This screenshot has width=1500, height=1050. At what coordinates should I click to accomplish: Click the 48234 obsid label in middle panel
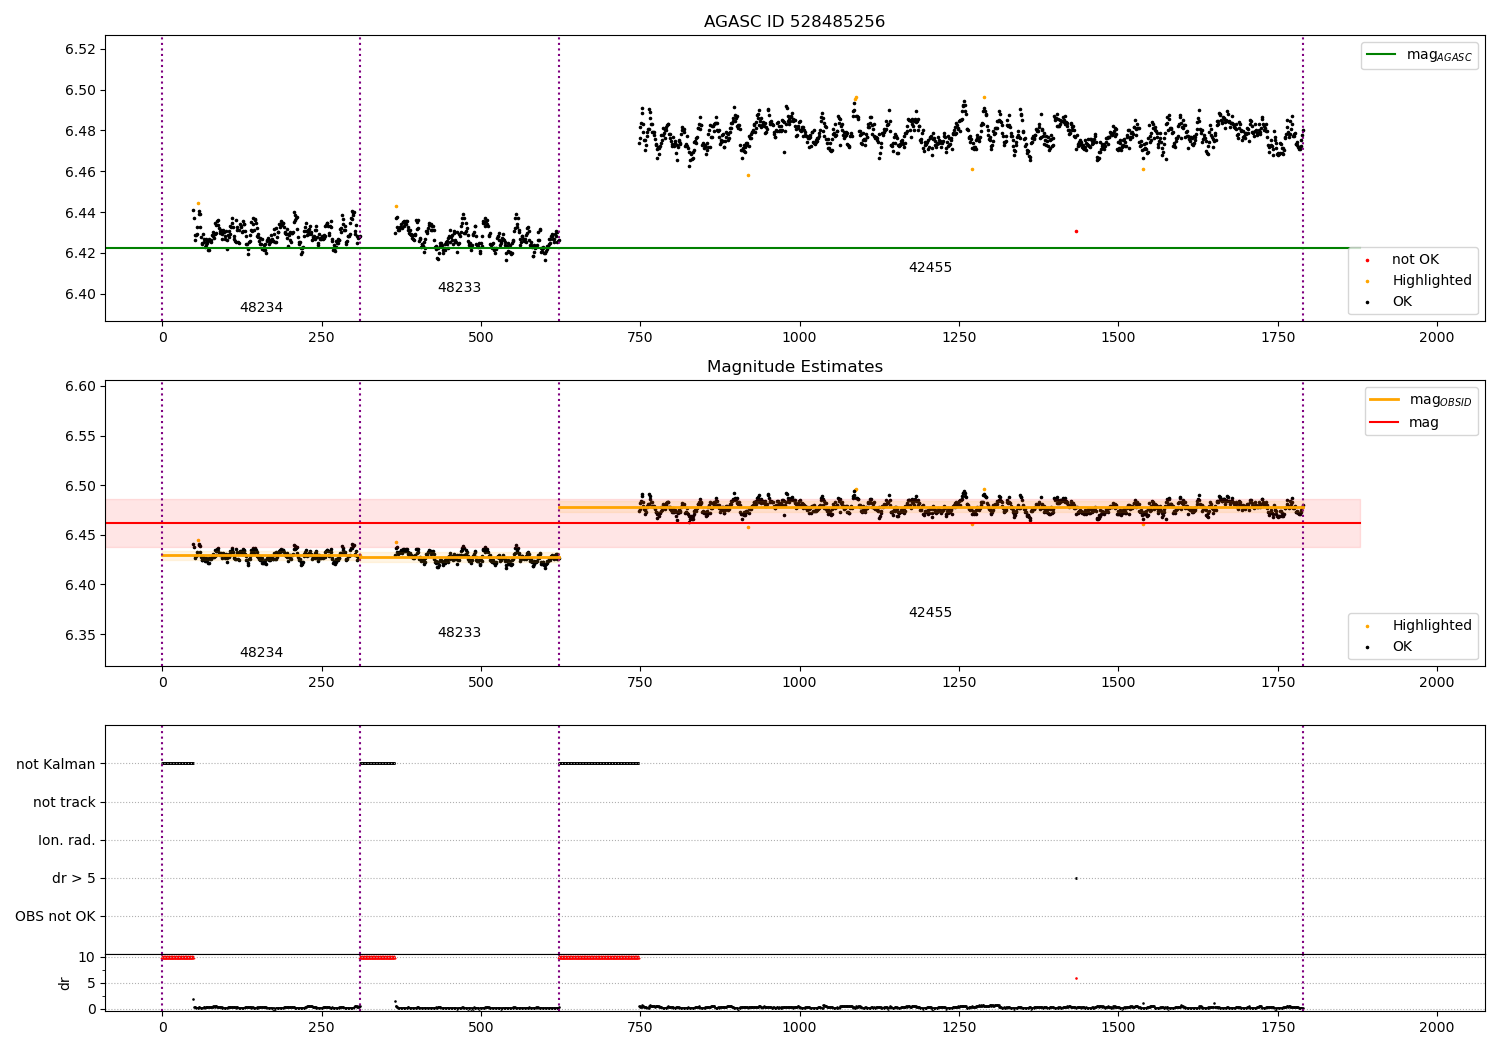click(261, 653)
